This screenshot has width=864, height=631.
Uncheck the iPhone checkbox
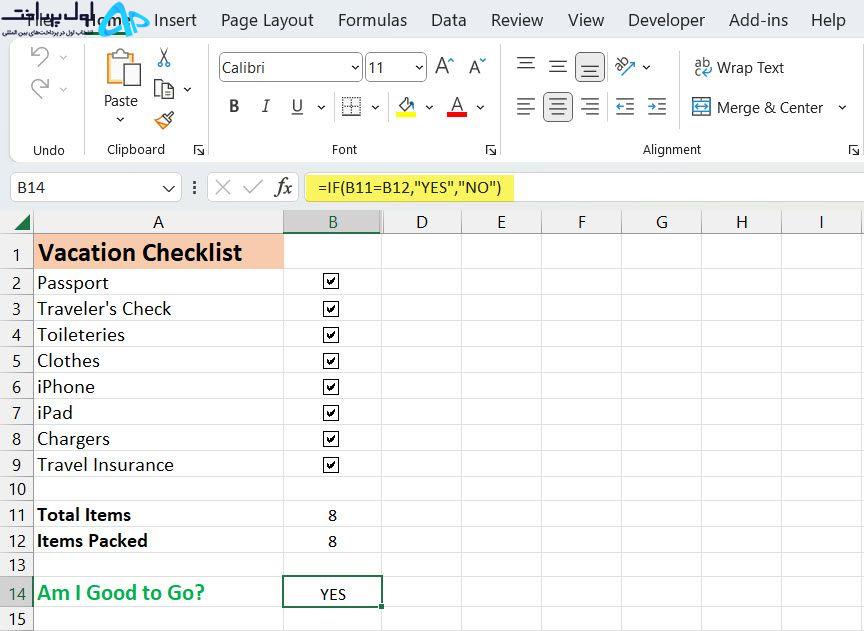(331, 387)
